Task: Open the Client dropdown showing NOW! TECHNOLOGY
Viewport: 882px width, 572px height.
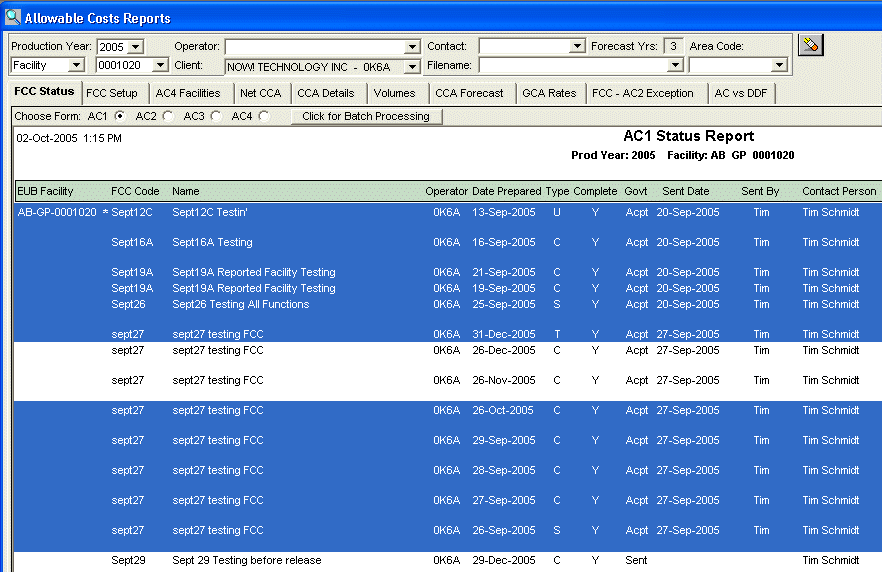Action: (x=412, y=66)
